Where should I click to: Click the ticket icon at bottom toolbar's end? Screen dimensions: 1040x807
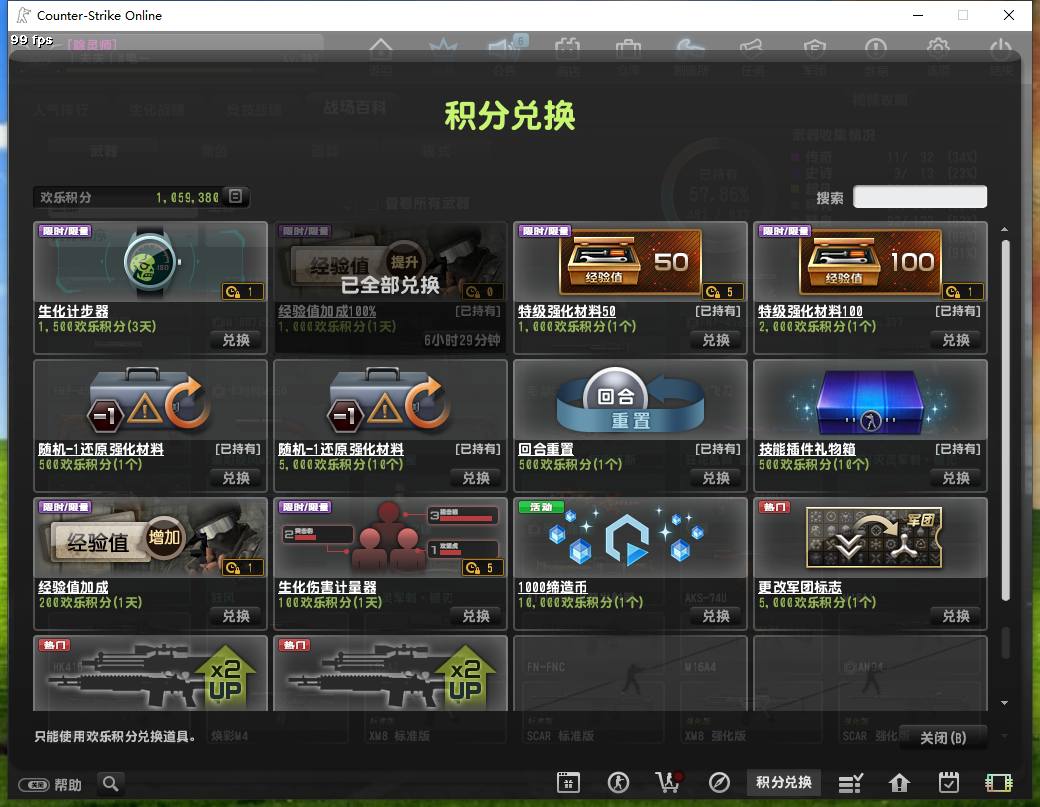[998, 783]
